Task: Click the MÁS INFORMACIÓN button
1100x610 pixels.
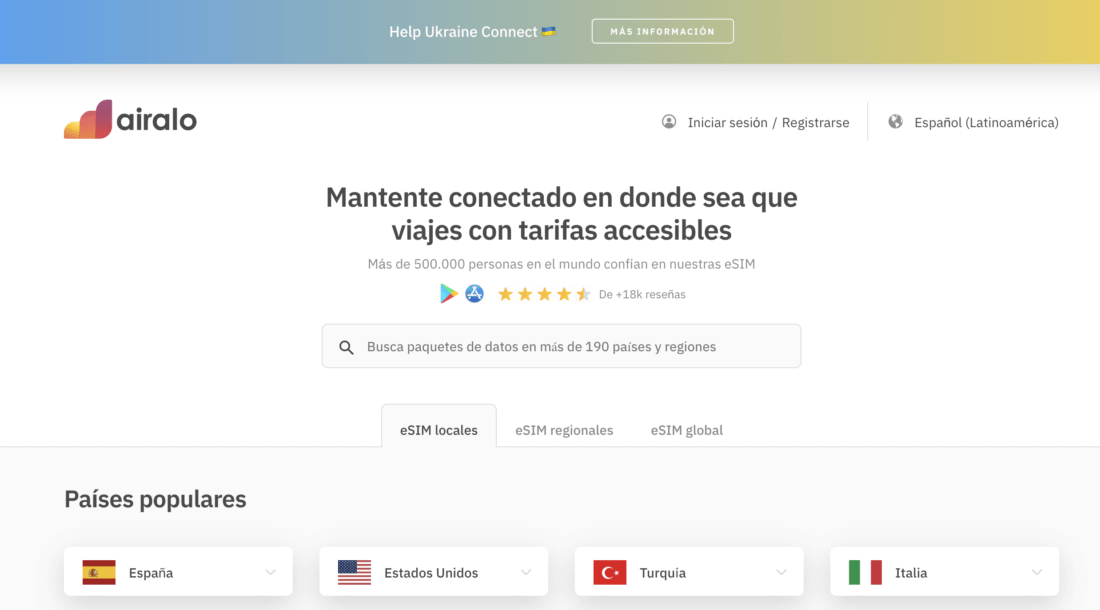Action: point(662,31)
